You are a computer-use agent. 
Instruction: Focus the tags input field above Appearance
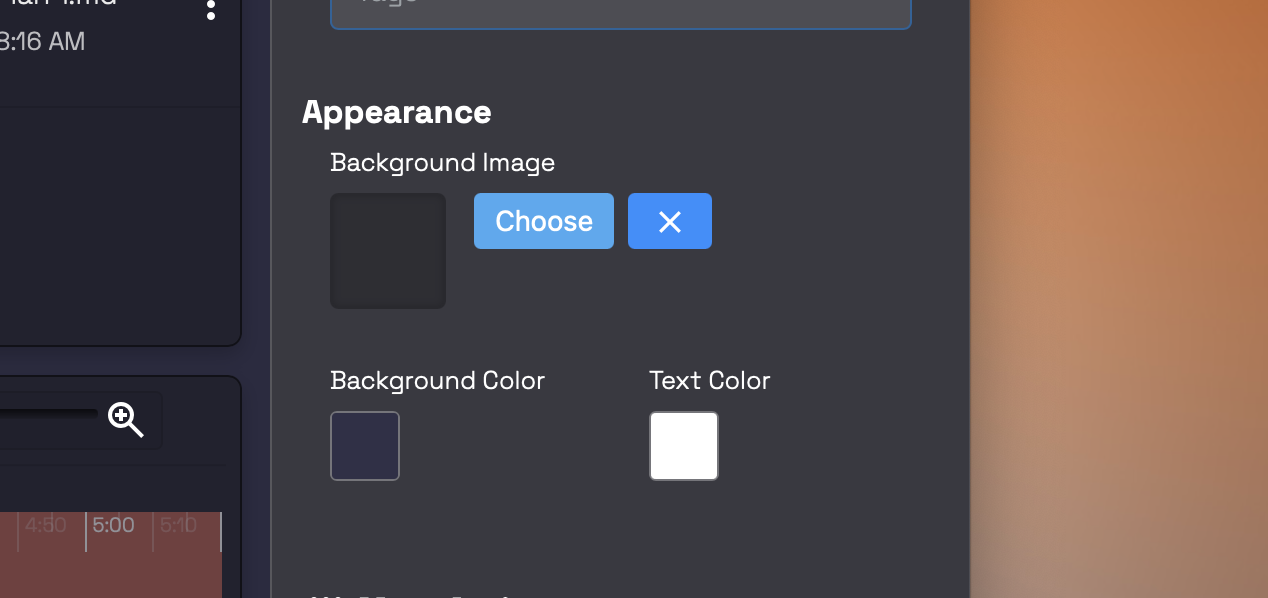[x=621, y=12]
